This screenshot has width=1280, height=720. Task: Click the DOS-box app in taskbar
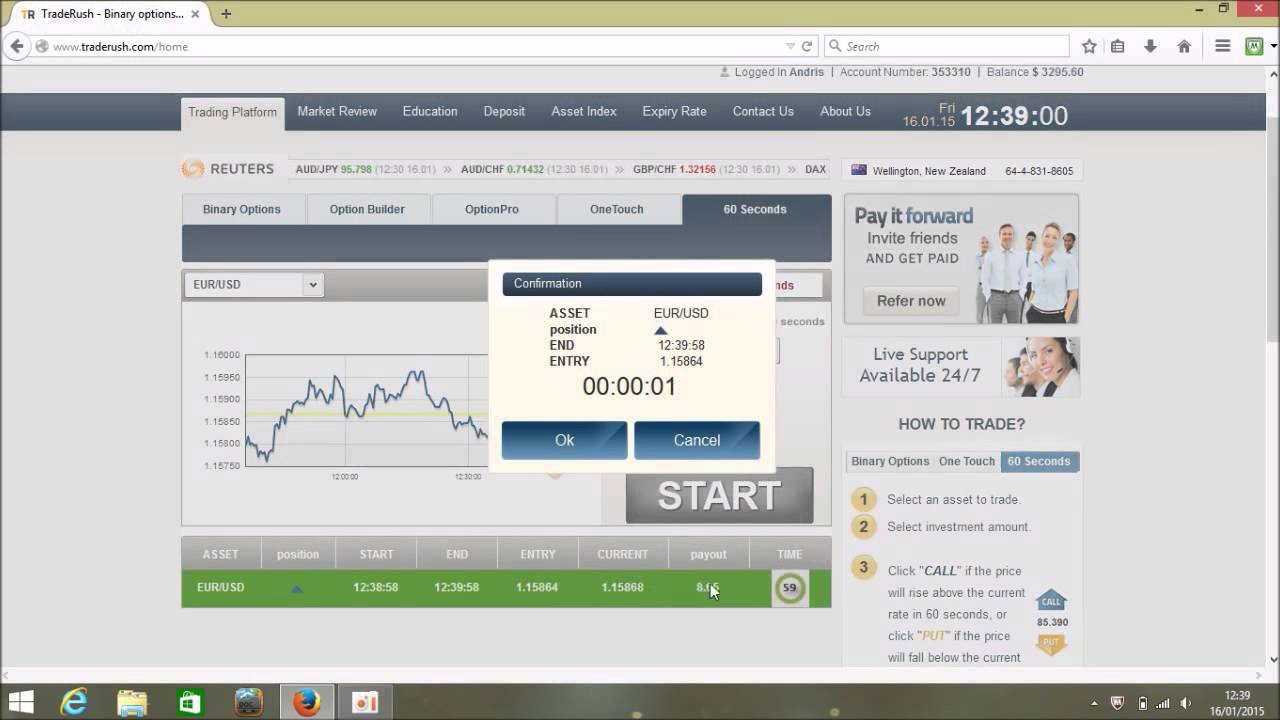point(248,703)
